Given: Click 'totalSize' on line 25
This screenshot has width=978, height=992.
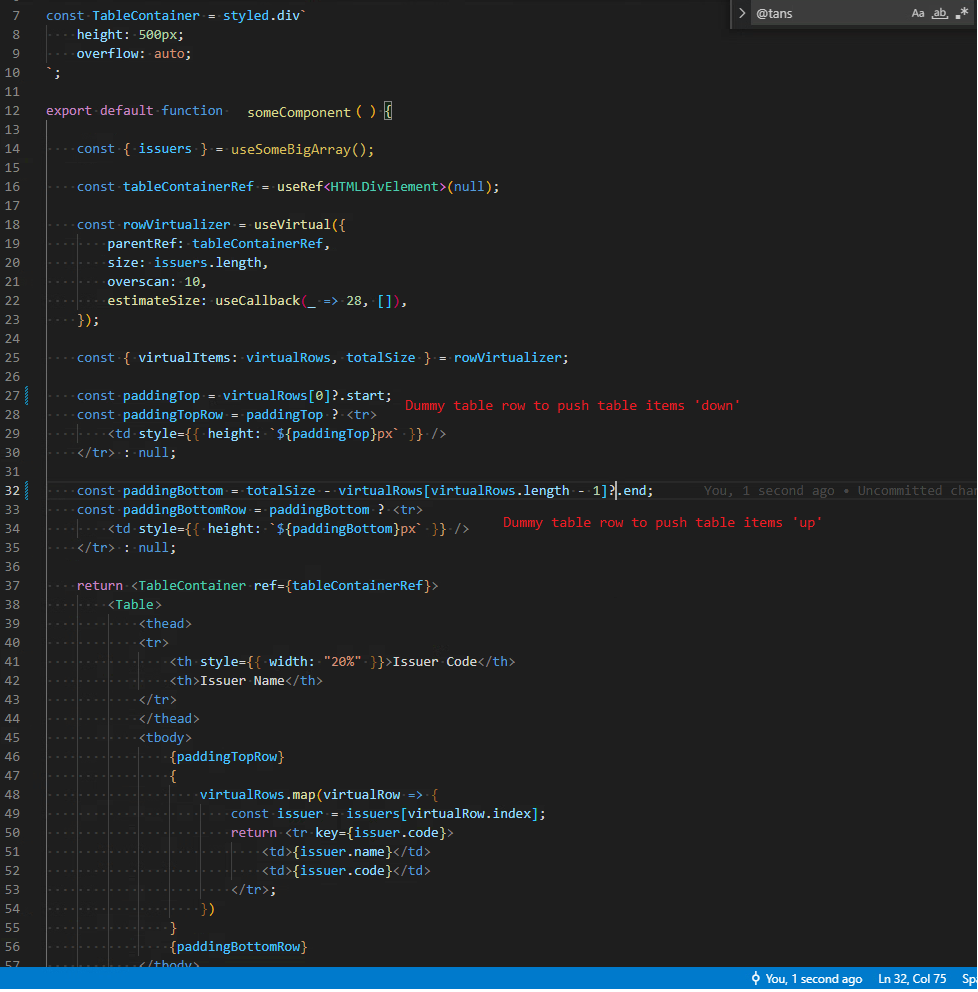Looking at the screenshot, I should (x=381, y=357).
